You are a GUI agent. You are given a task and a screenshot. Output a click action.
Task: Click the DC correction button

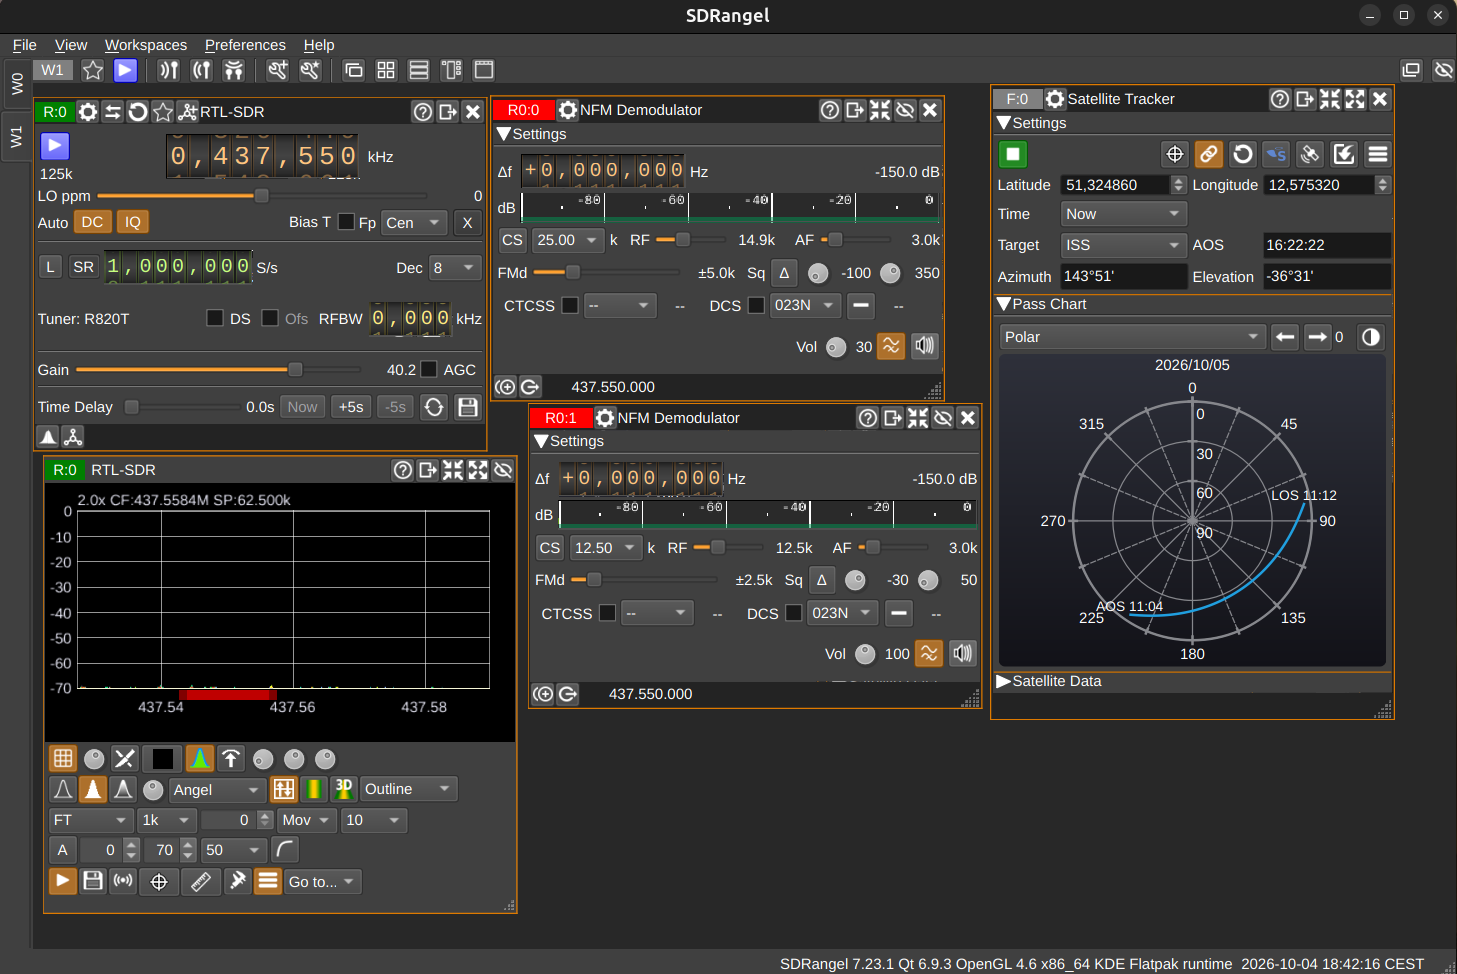[92, 222]
